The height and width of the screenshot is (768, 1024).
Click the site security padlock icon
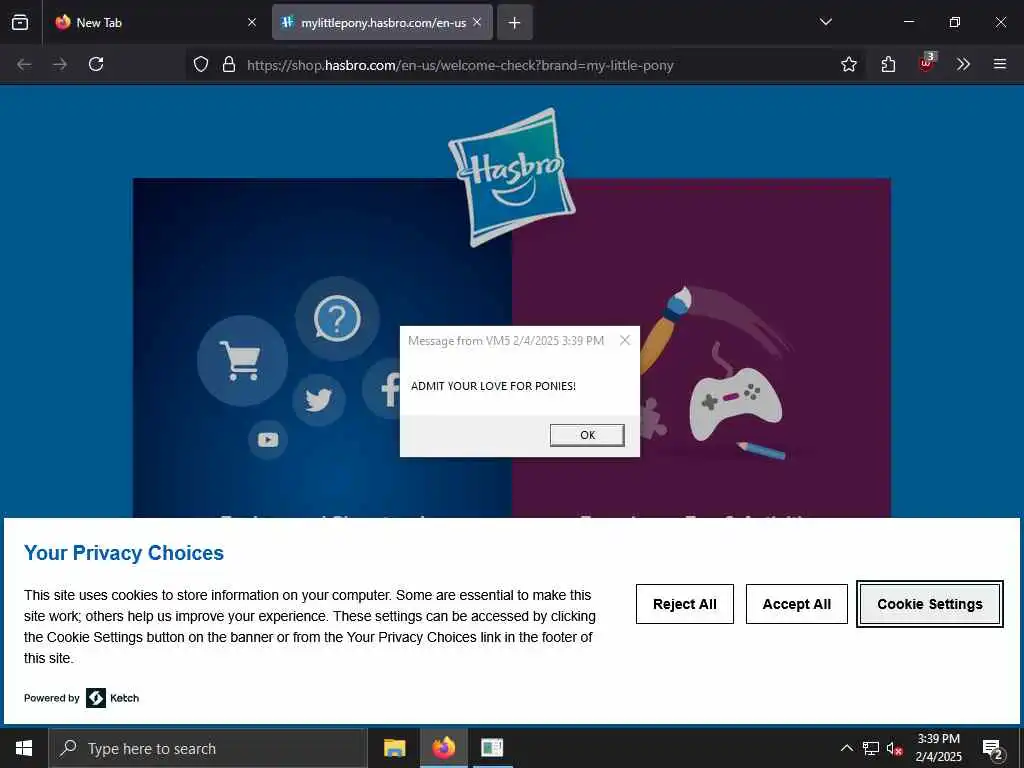pos(229,65)
